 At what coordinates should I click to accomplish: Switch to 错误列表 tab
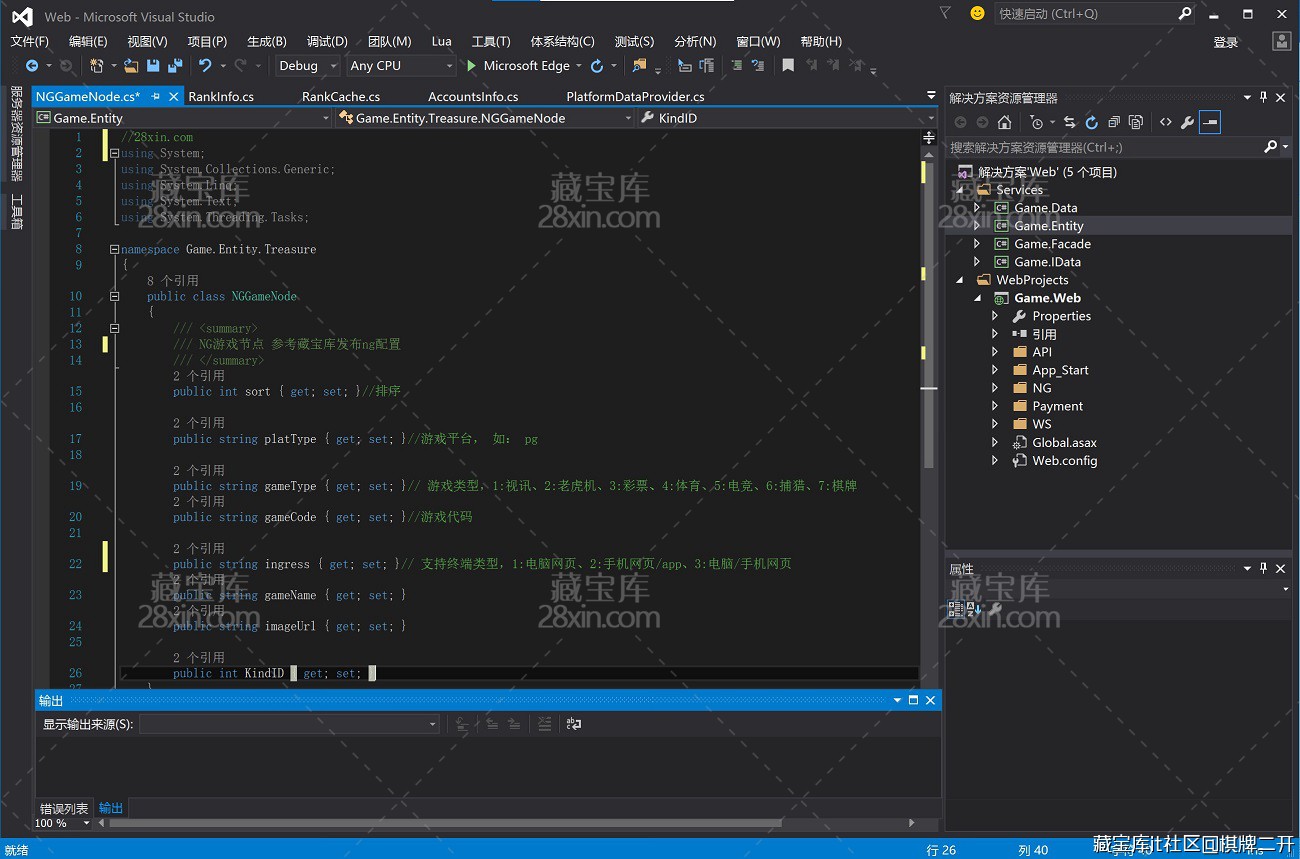point(64,808)
